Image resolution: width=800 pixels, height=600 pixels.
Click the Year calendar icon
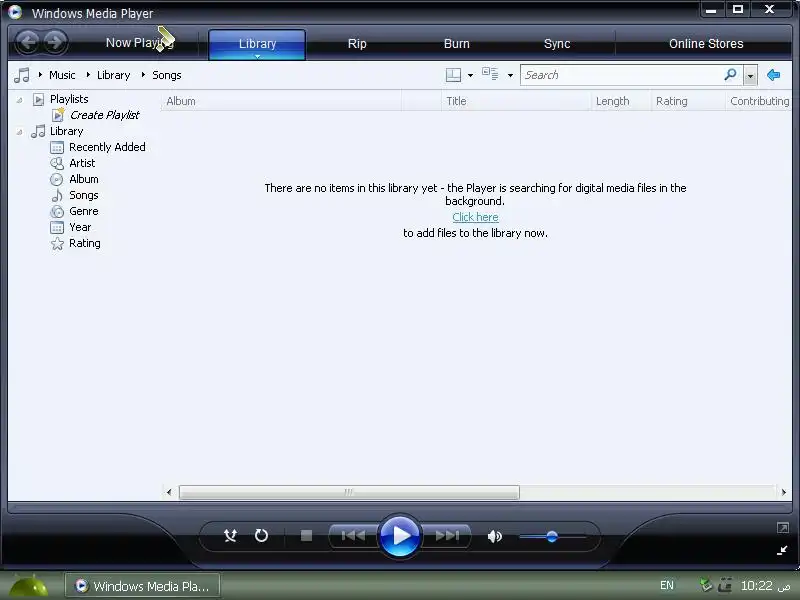pos(57,228)
